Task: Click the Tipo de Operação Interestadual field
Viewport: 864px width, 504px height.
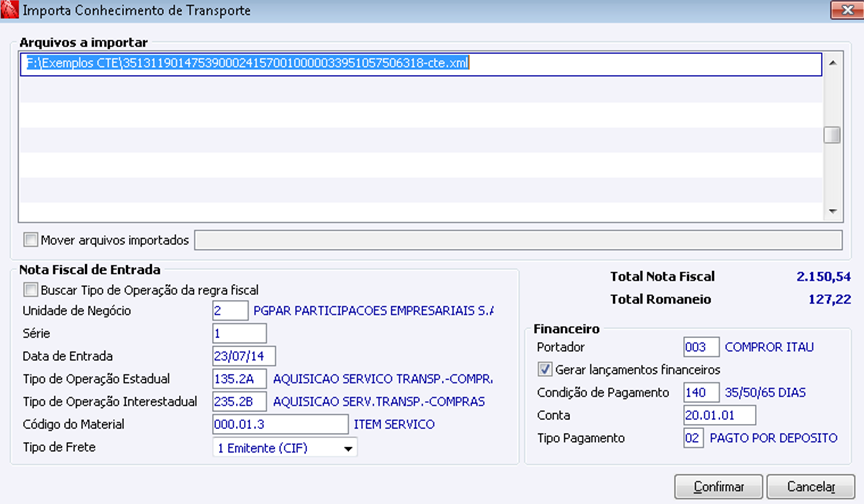Action: [x=239, y=402]
